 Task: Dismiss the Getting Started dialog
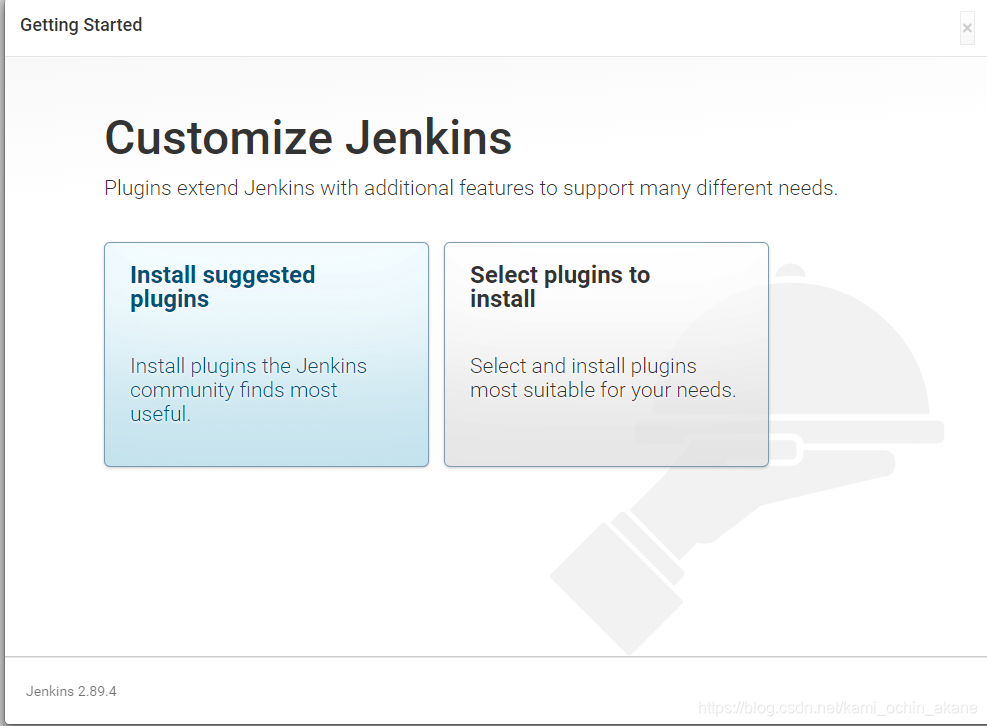[966, 28]
